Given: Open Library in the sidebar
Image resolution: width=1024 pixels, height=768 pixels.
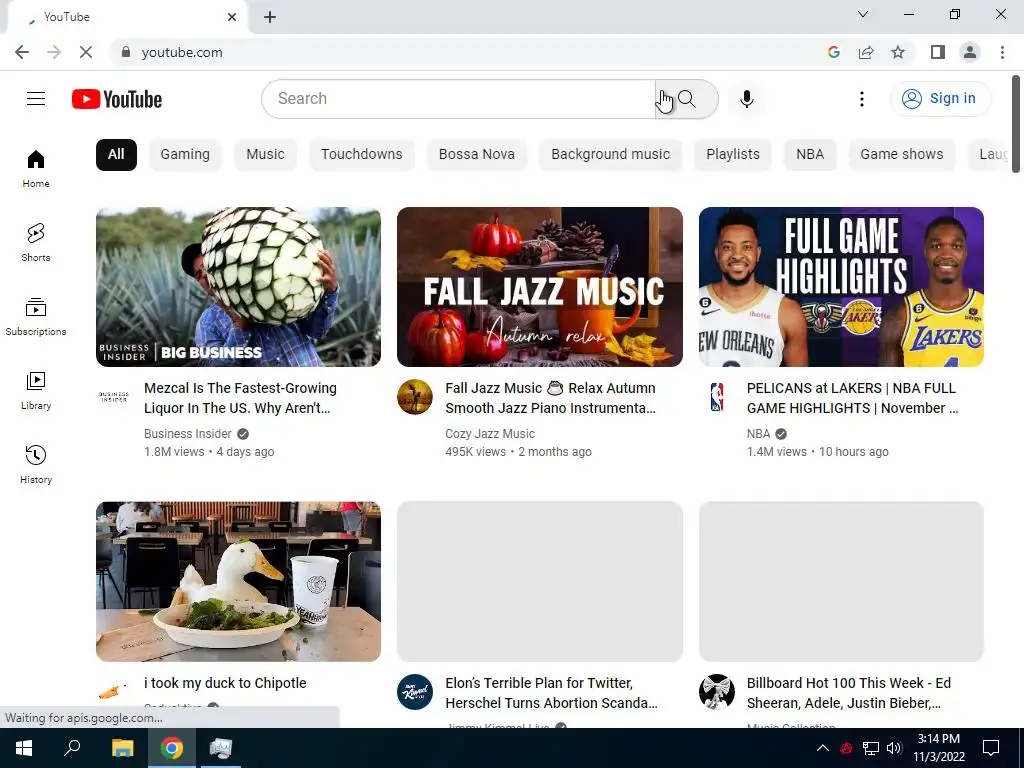Looking at the screenshot, I should pyautogui.click(x=36, y=391).
